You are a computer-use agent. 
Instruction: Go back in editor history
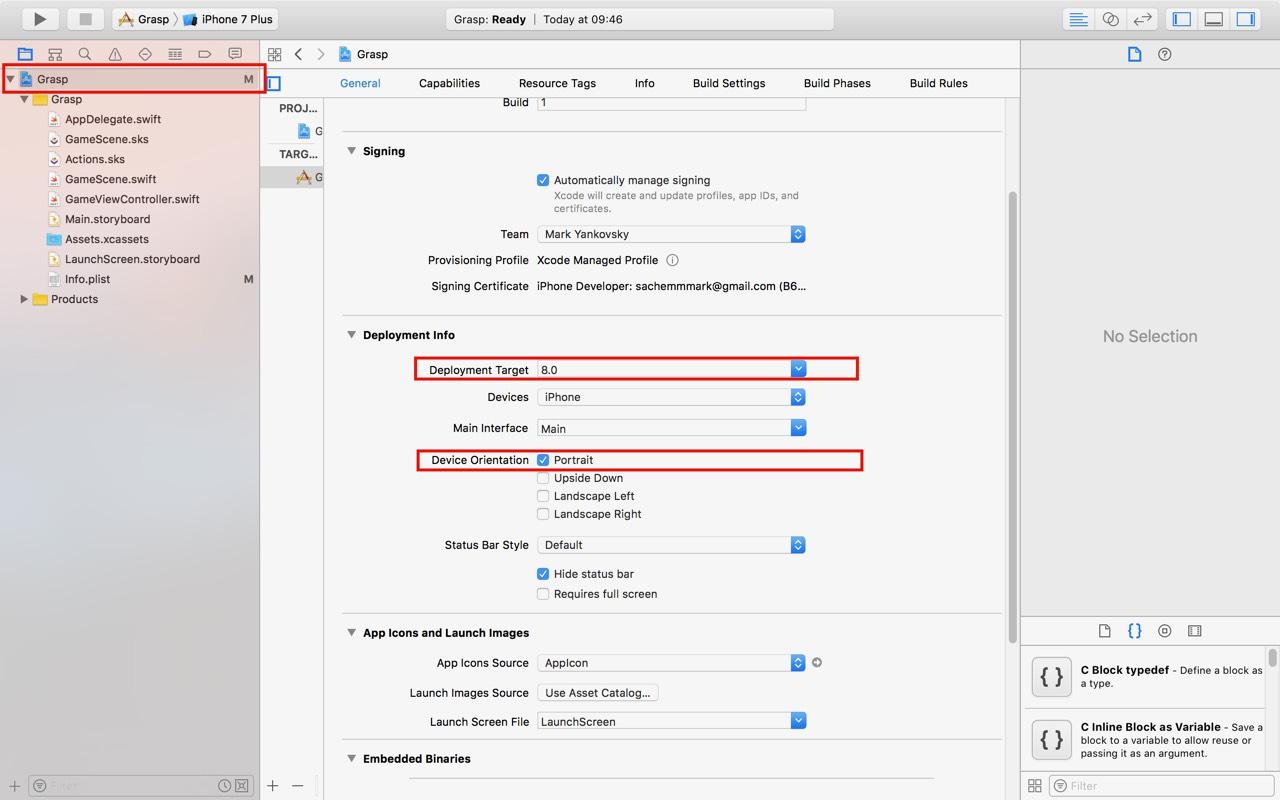click(298, 54)
